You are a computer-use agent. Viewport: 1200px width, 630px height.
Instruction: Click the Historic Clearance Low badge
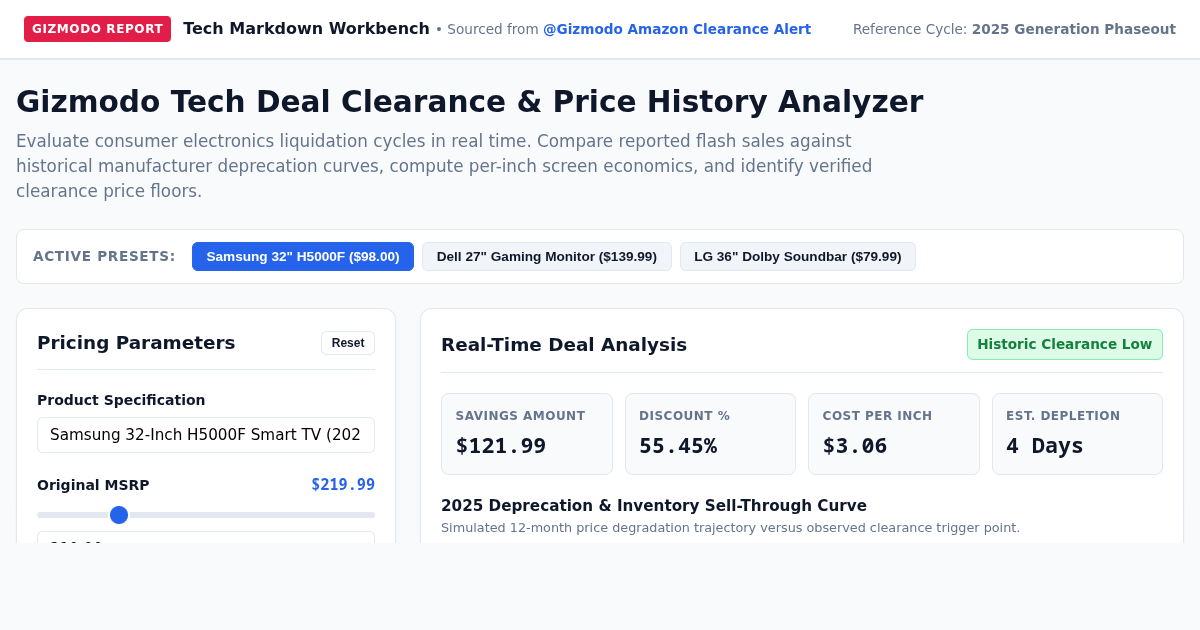click(x=1065, y=344)
